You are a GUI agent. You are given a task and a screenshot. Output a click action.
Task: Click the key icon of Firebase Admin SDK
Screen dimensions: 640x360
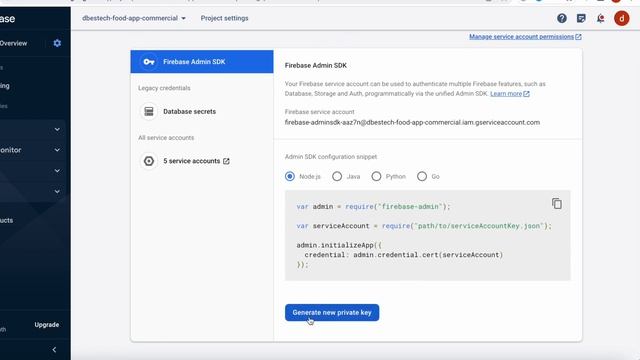click(149, 62)
